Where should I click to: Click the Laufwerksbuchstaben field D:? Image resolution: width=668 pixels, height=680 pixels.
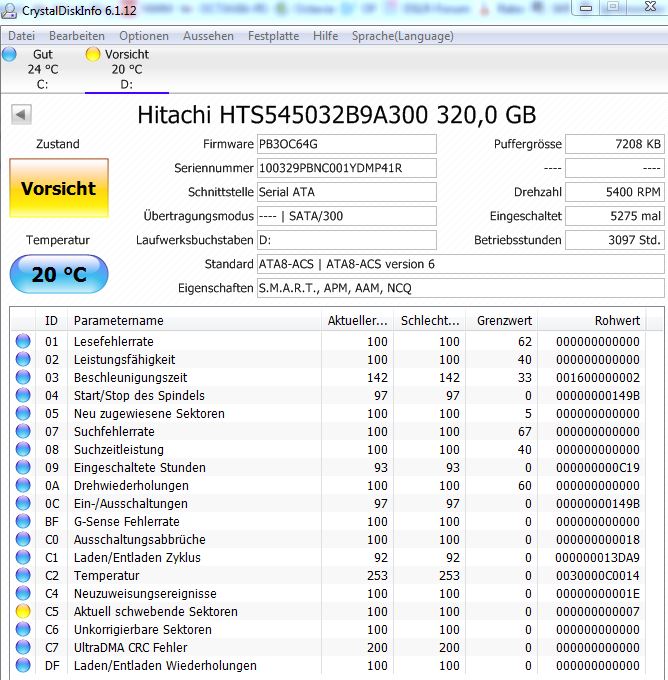[347, 240]
